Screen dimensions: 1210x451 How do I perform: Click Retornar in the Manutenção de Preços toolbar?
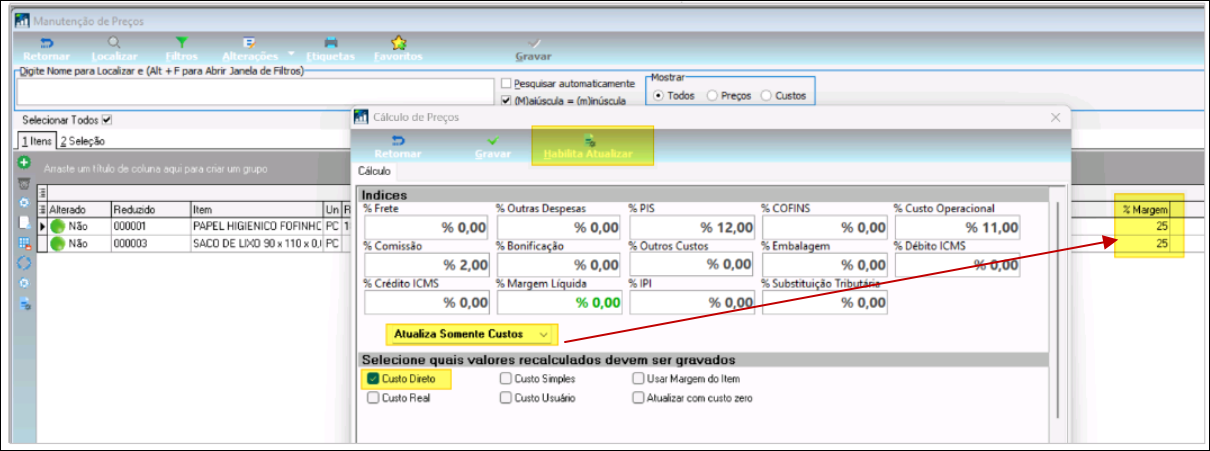[x=46, y=49]
